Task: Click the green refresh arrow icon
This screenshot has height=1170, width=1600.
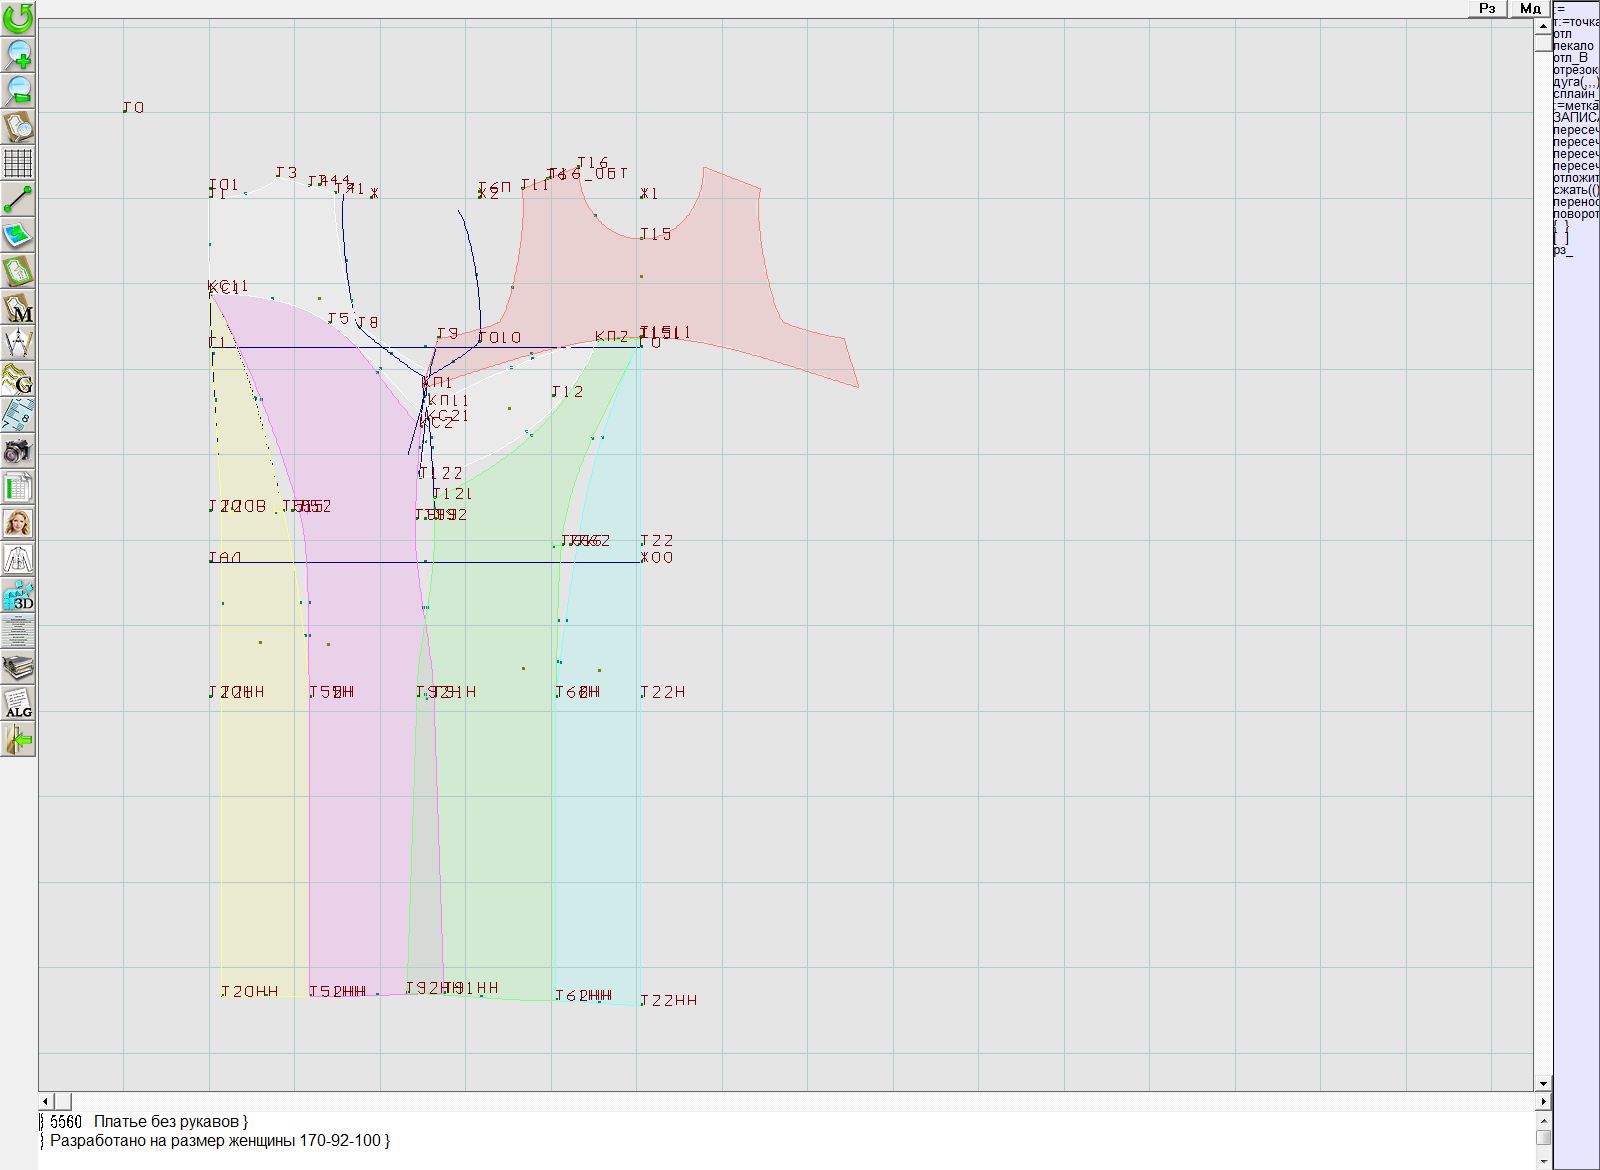Action: [x=18, y=18]
